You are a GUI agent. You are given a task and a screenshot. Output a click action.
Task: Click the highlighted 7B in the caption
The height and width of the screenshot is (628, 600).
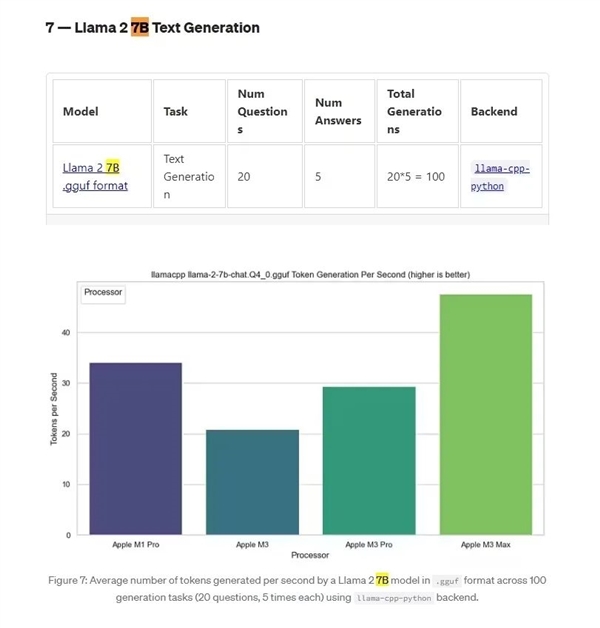[382, 580]
